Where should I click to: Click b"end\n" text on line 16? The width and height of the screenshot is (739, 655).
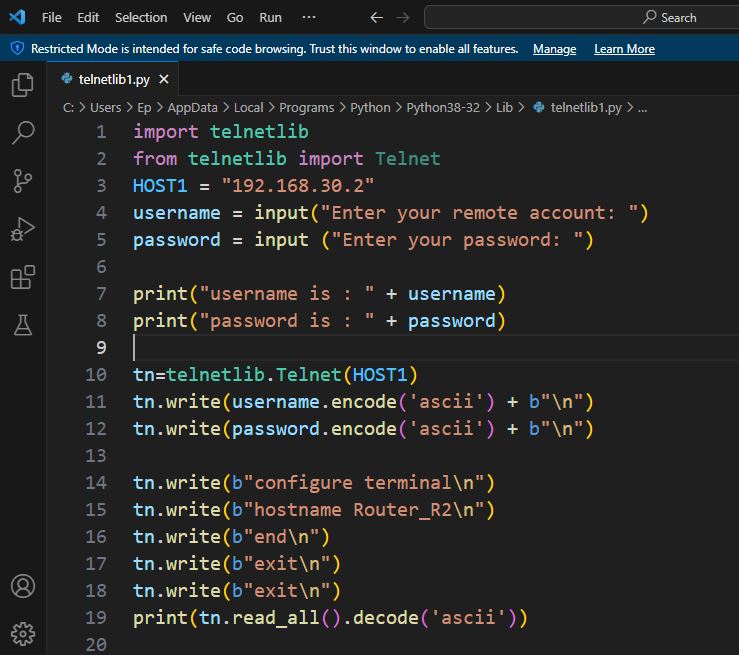[x=275, y=536]
